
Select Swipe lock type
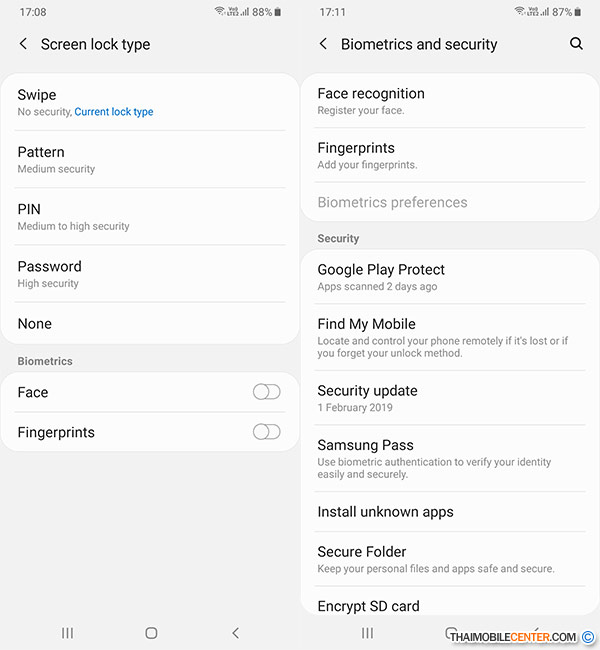(150, 102)
